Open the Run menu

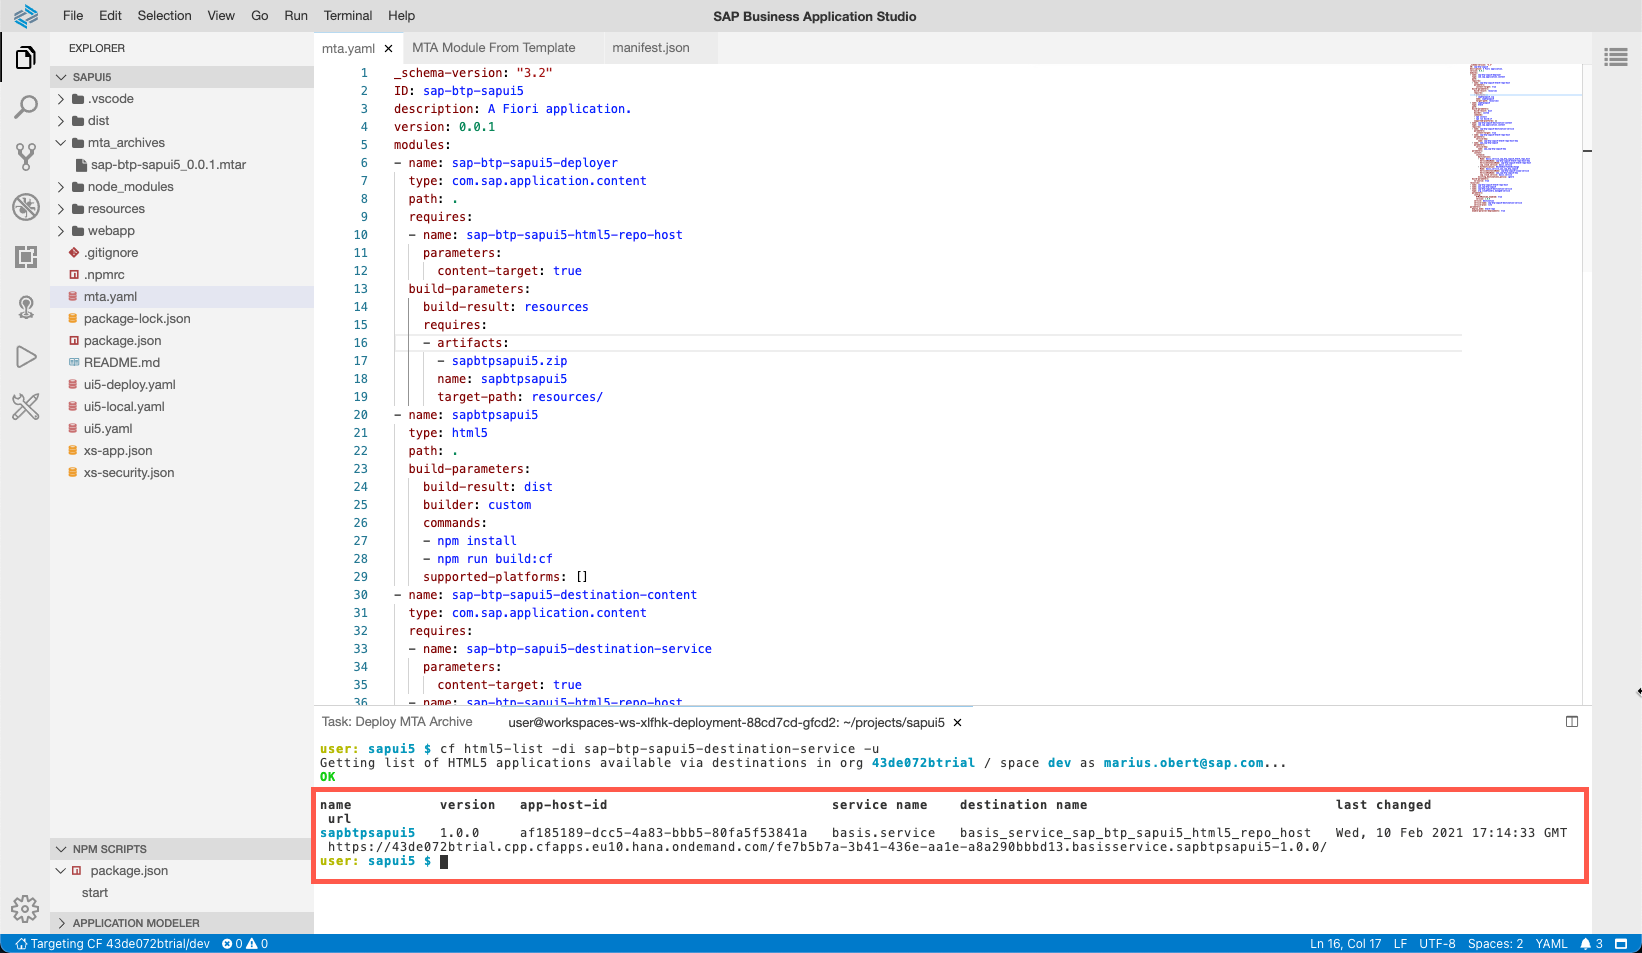pos(296,16)
